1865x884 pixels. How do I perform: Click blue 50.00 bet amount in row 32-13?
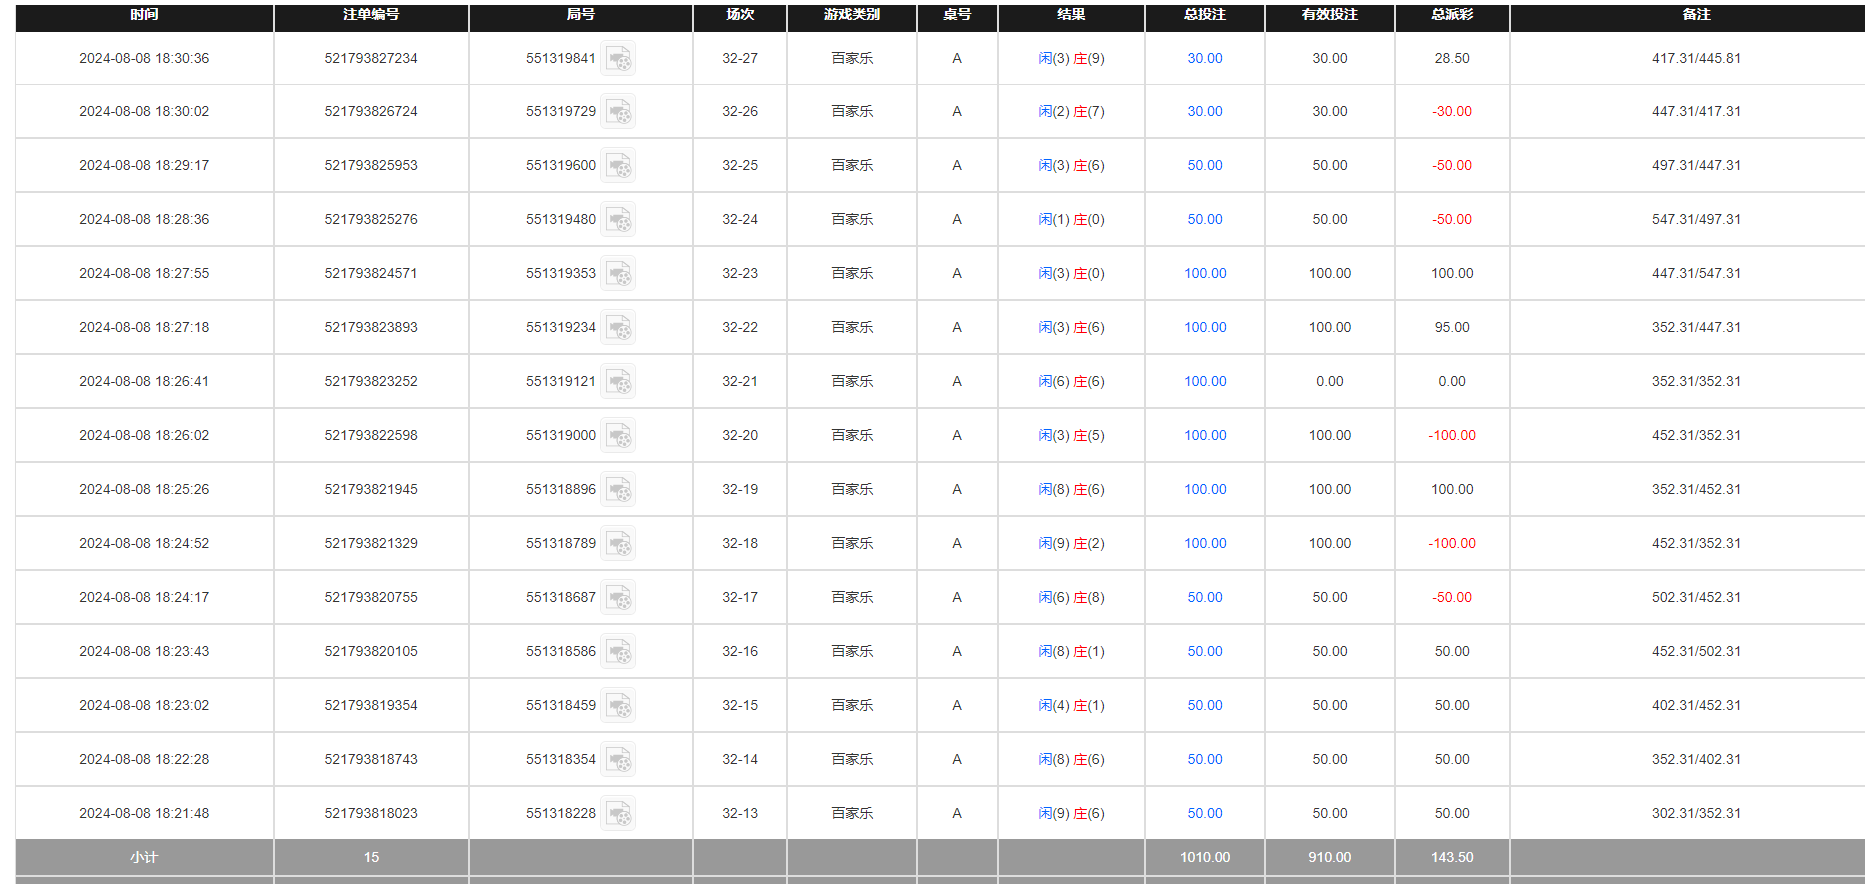coord(1204,813)
